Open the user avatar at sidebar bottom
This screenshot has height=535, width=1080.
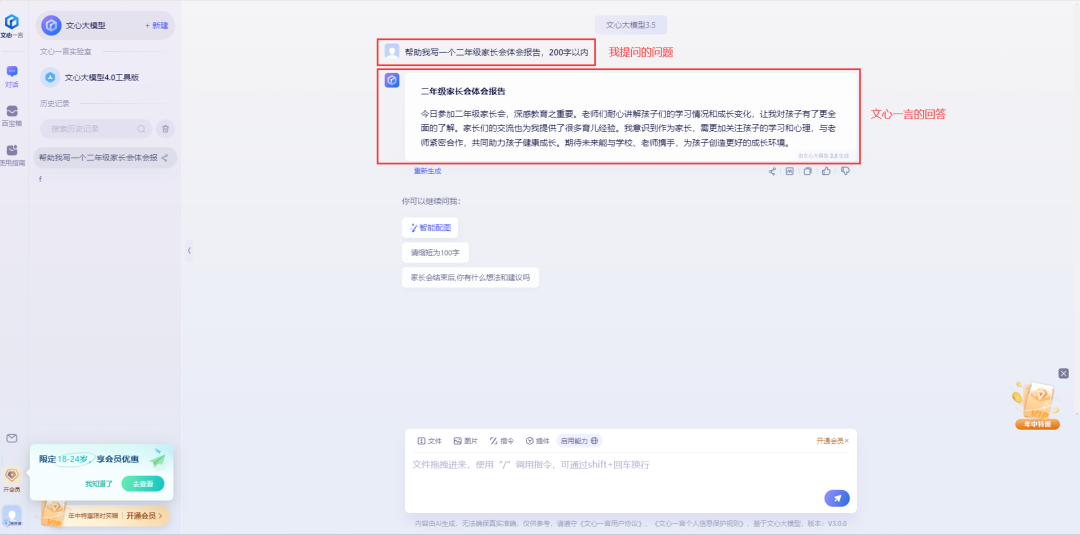[12, 516]
